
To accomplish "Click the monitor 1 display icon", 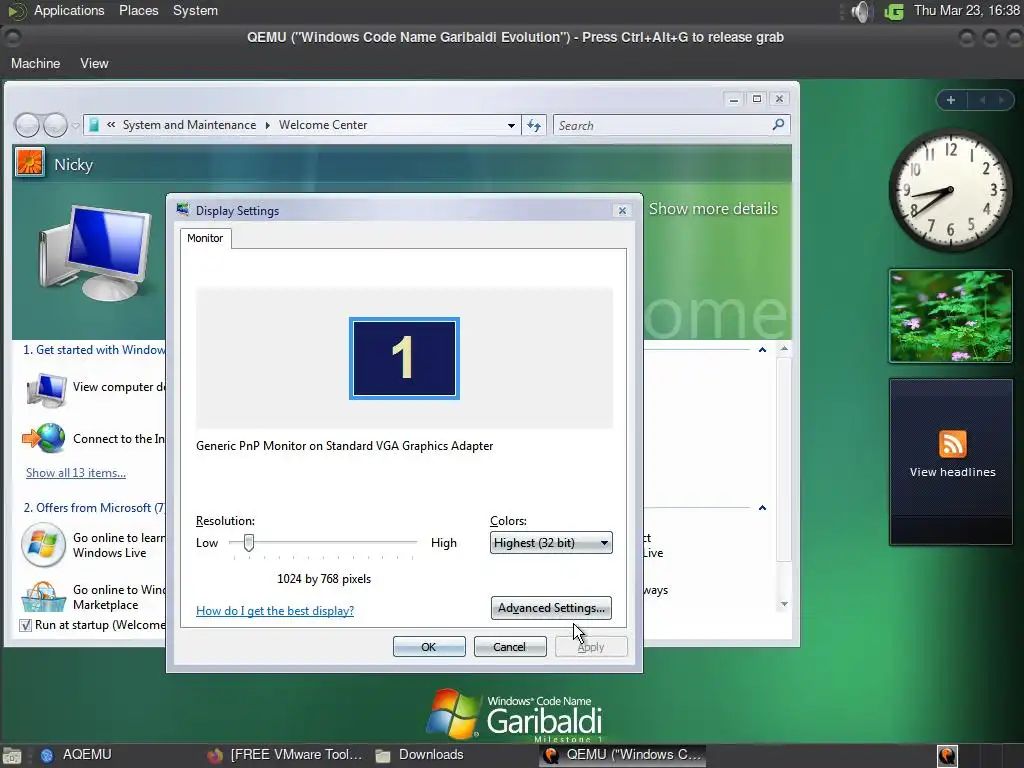I will pos(404,358).
